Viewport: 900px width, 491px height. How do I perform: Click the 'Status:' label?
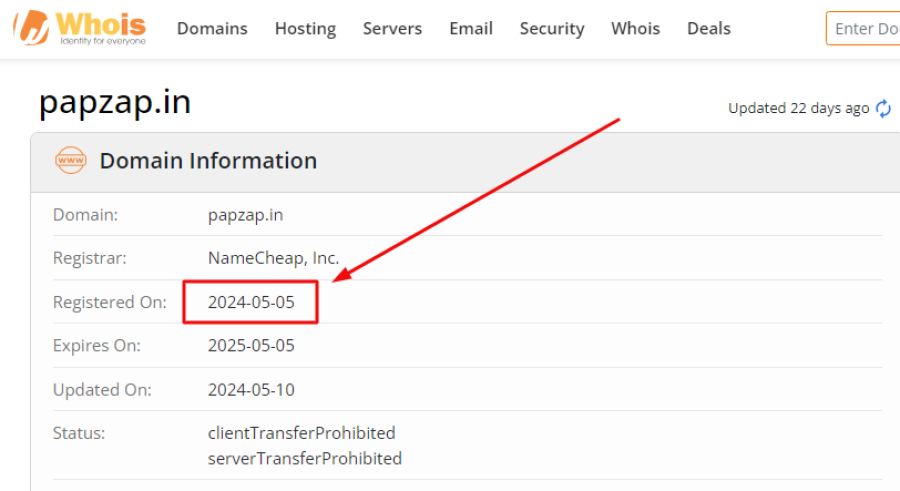[x=79, y=433]
